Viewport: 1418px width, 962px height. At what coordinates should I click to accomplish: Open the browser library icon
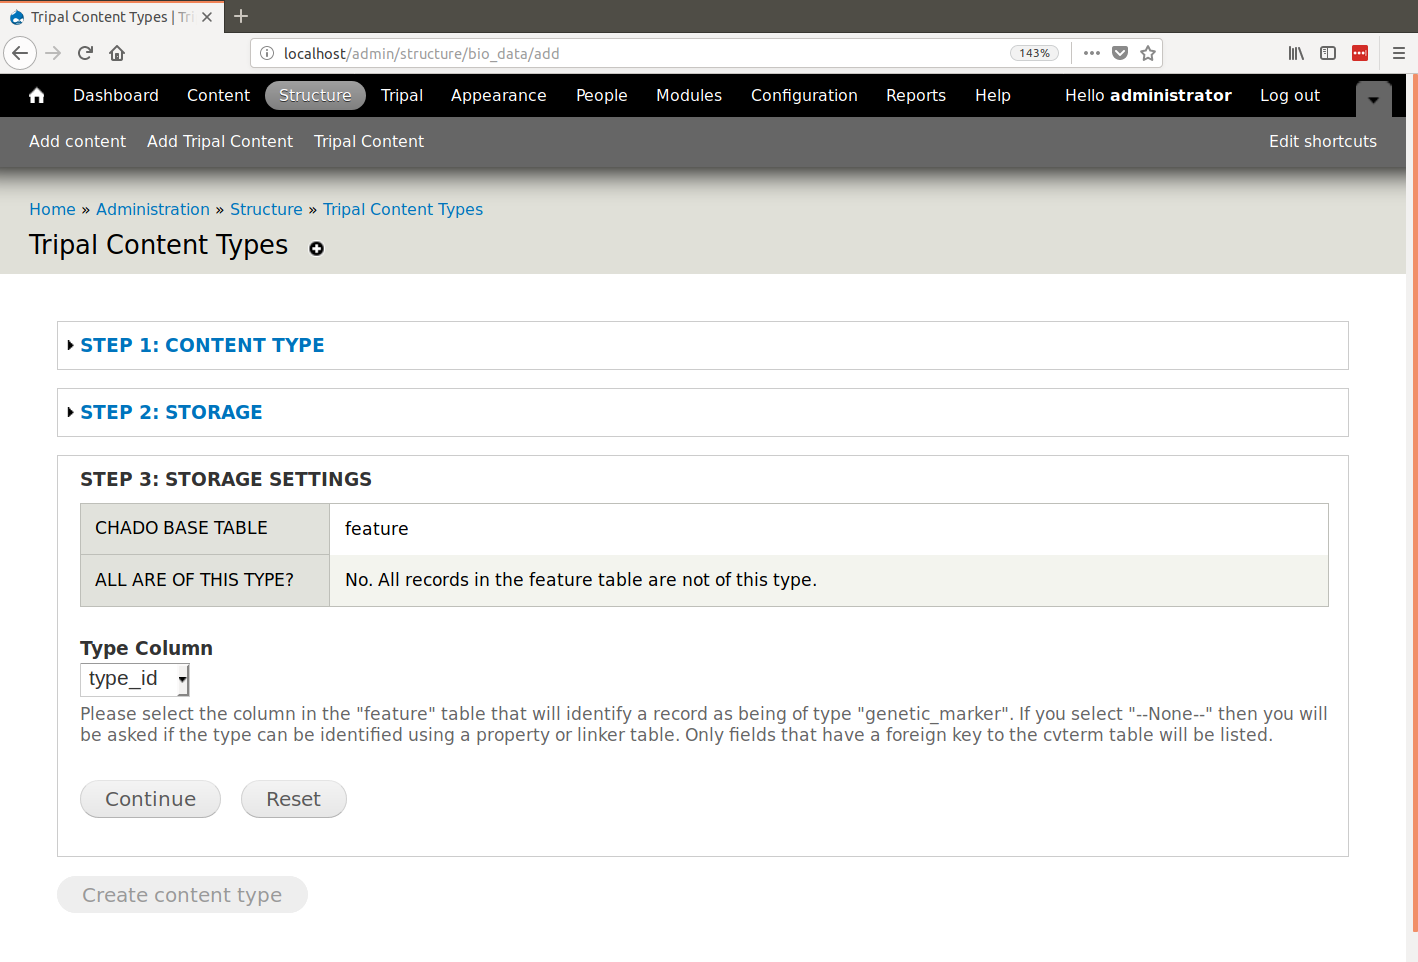tap(1296, 53)
